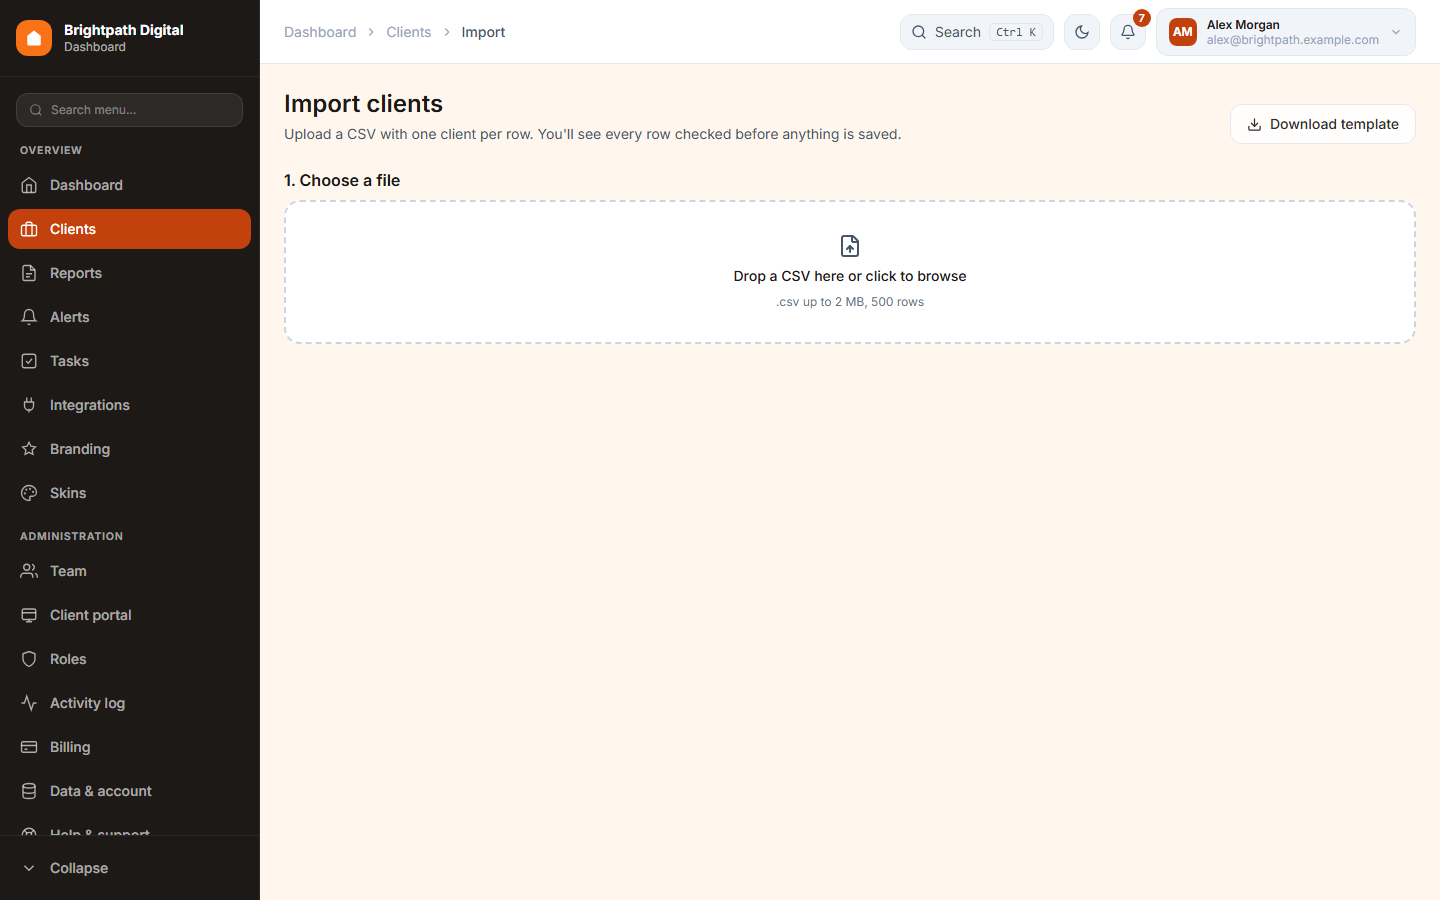Open the Team menu item
This screenshot has height=900, width=1440.
pyautogui.click(x=130, y=571)
